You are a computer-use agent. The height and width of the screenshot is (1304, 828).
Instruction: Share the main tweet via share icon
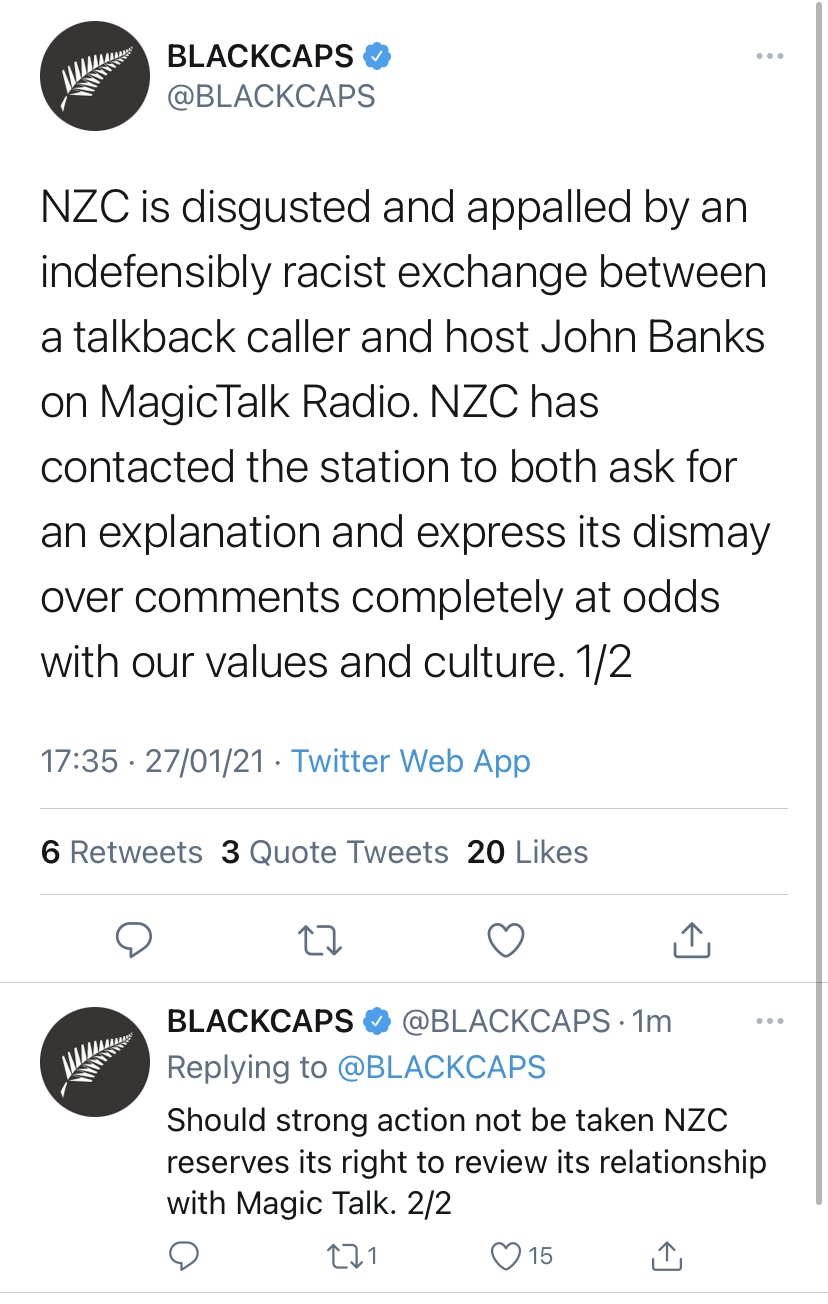pos(692,940)
